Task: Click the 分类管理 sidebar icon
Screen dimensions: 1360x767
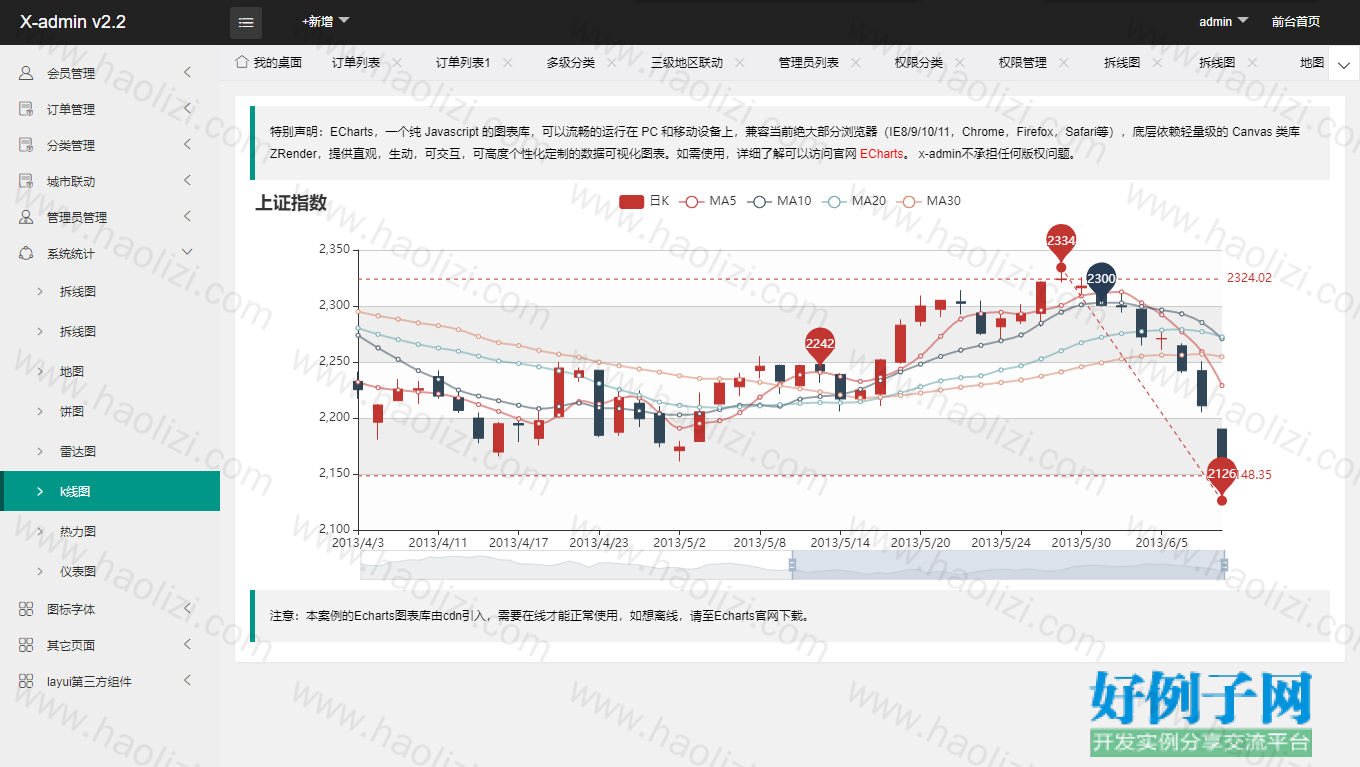Action: click(27, 145)
